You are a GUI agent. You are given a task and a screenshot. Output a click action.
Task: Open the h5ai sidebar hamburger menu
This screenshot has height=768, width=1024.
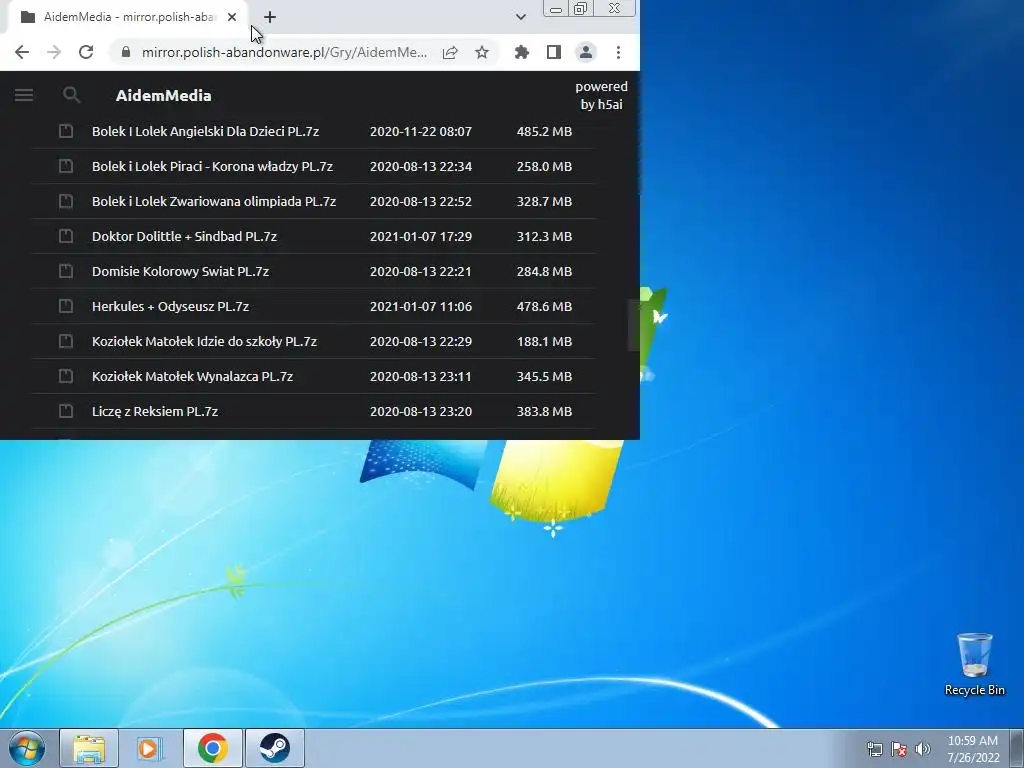[24, 95]
